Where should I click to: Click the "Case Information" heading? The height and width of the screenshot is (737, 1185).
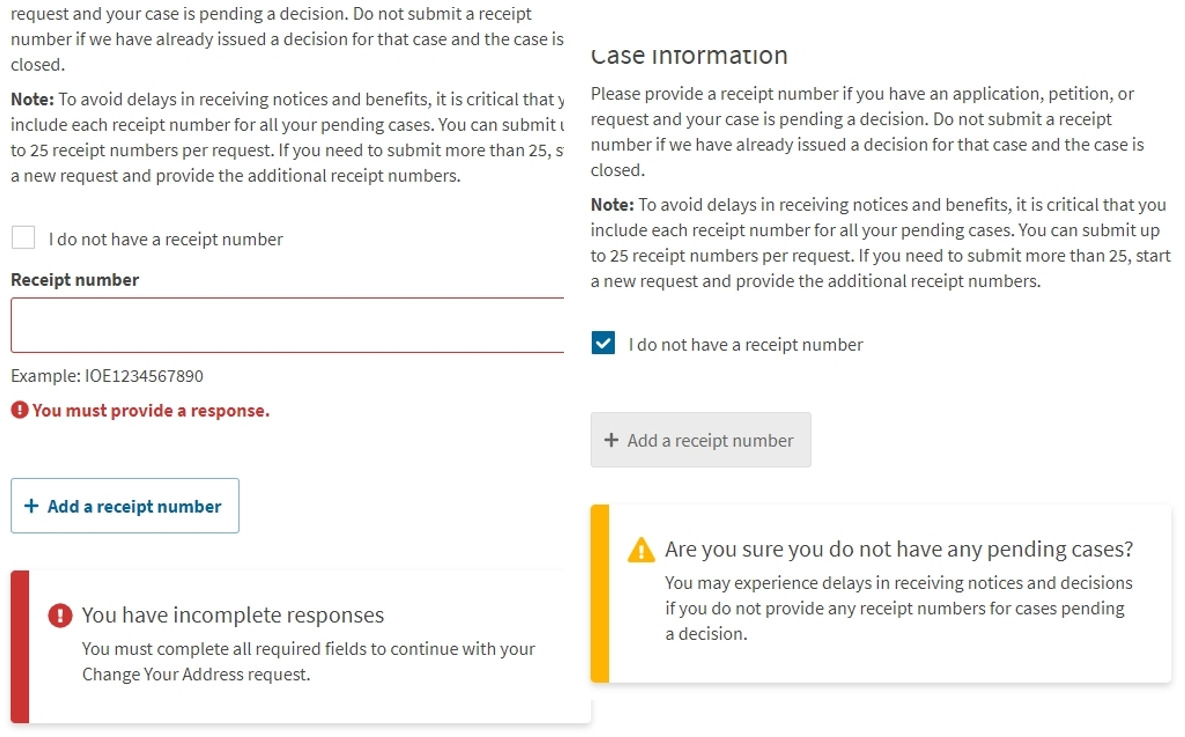point(689,55)
